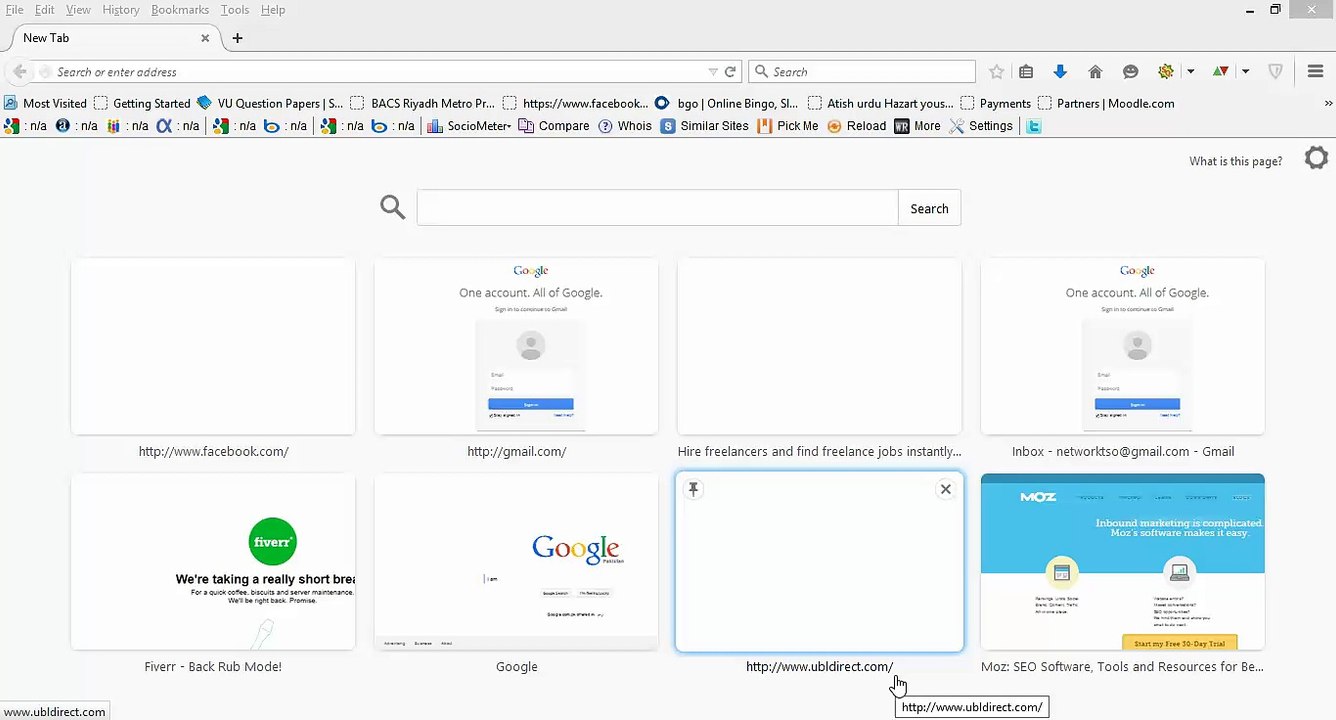The width and height of the screenshot is (1336, 720).
Task: Open the chat smiley icon in toolbar
Action: point(1131,72)
